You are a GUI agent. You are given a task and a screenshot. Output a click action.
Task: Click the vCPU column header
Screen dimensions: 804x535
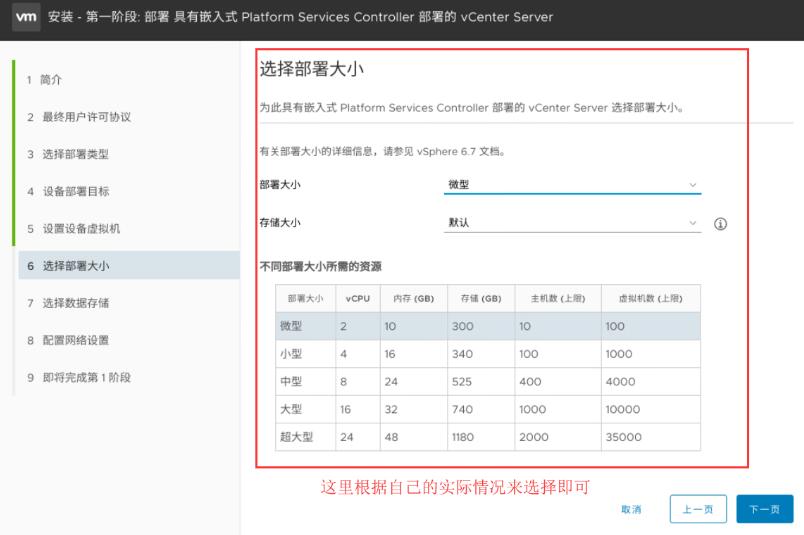point(358,299)
